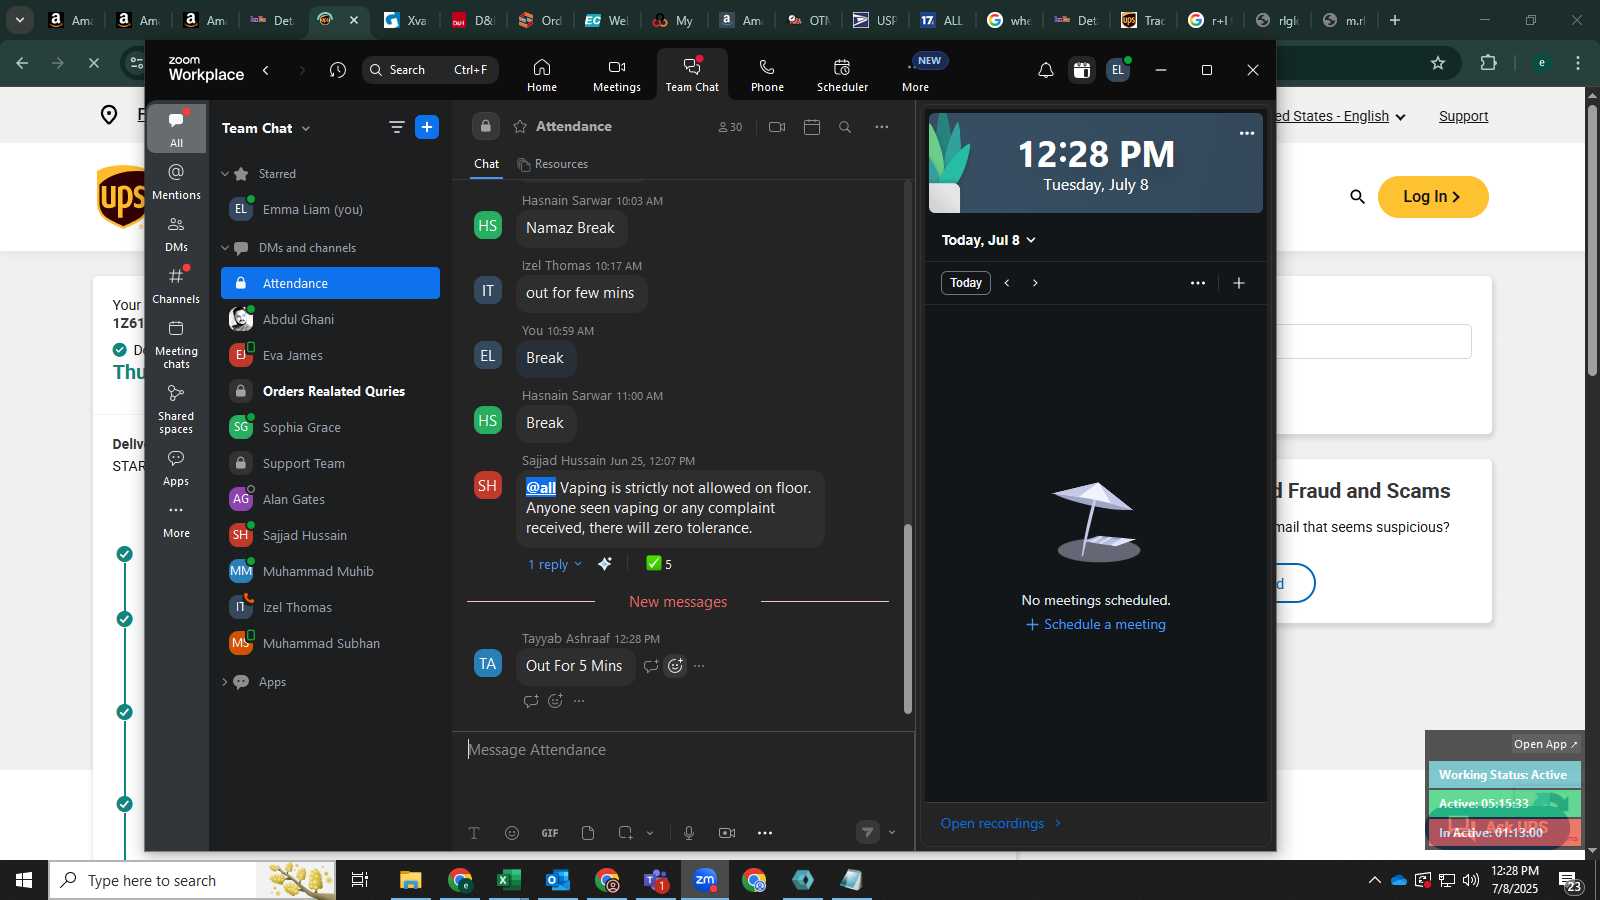Open the Phone tab
This screenshot has width=1600, height=900.
click(767, 75)
